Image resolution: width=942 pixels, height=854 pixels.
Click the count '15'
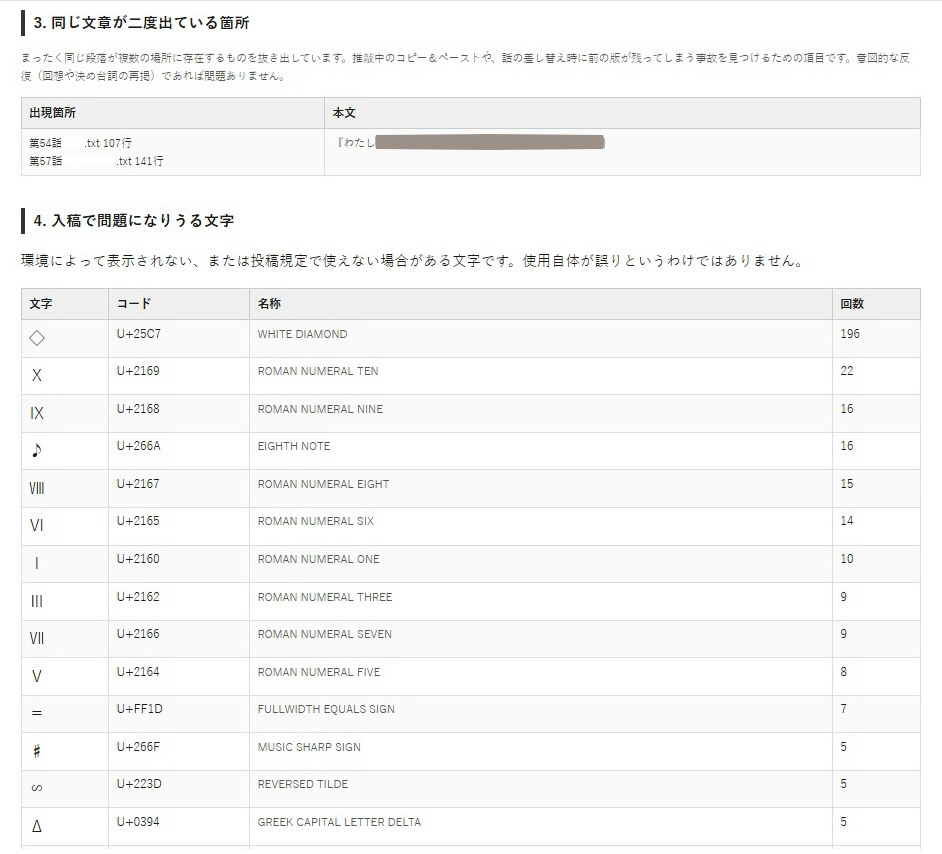point(846,484)
